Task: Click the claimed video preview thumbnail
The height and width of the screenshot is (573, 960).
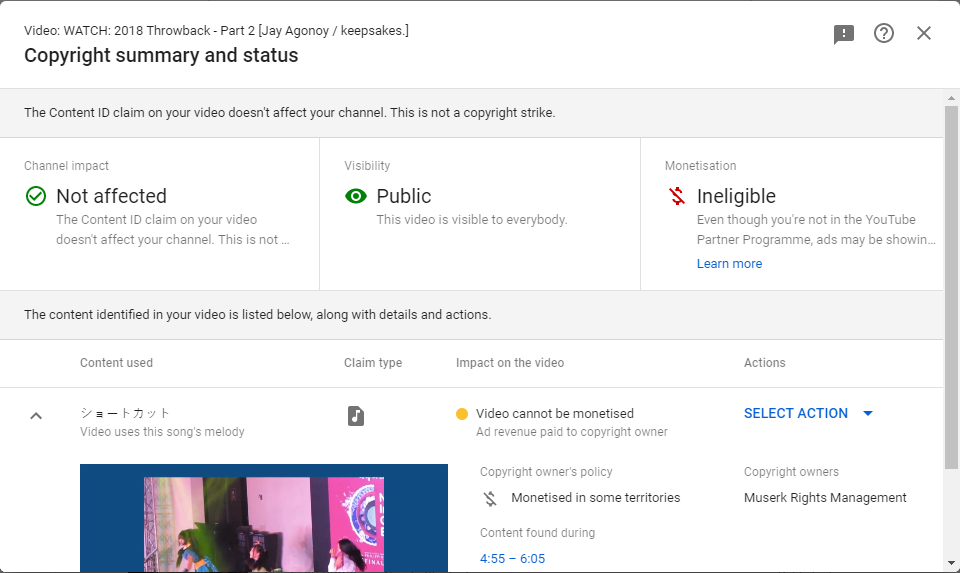Action: click(264, 518)
